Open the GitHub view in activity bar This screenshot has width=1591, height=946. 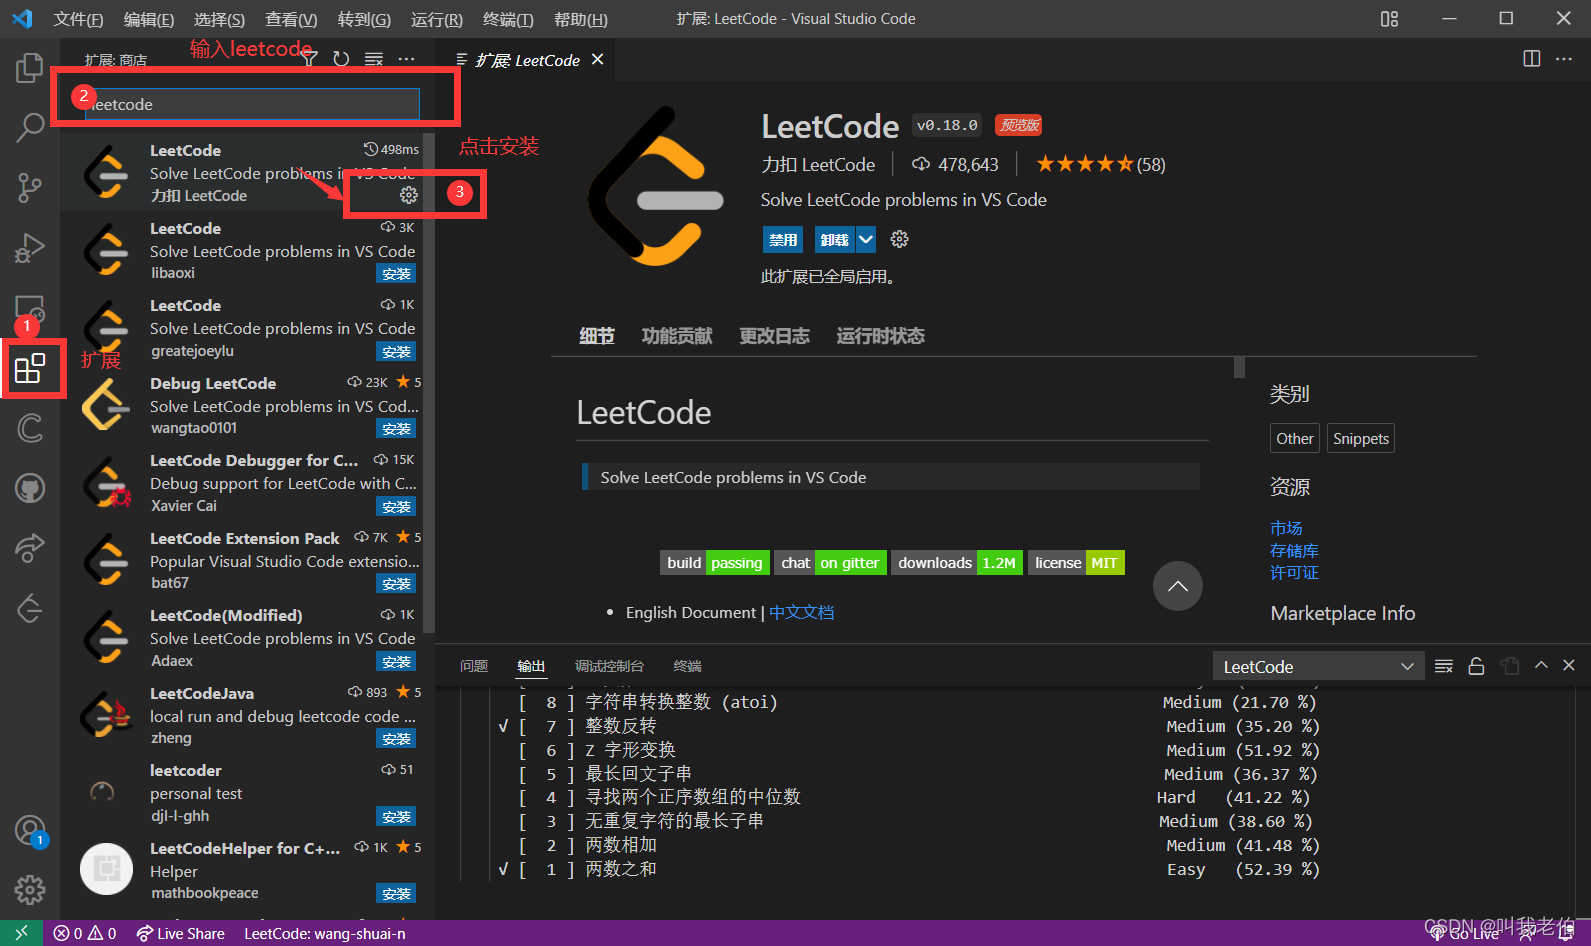pyautogui.click(x=30, y=488)
